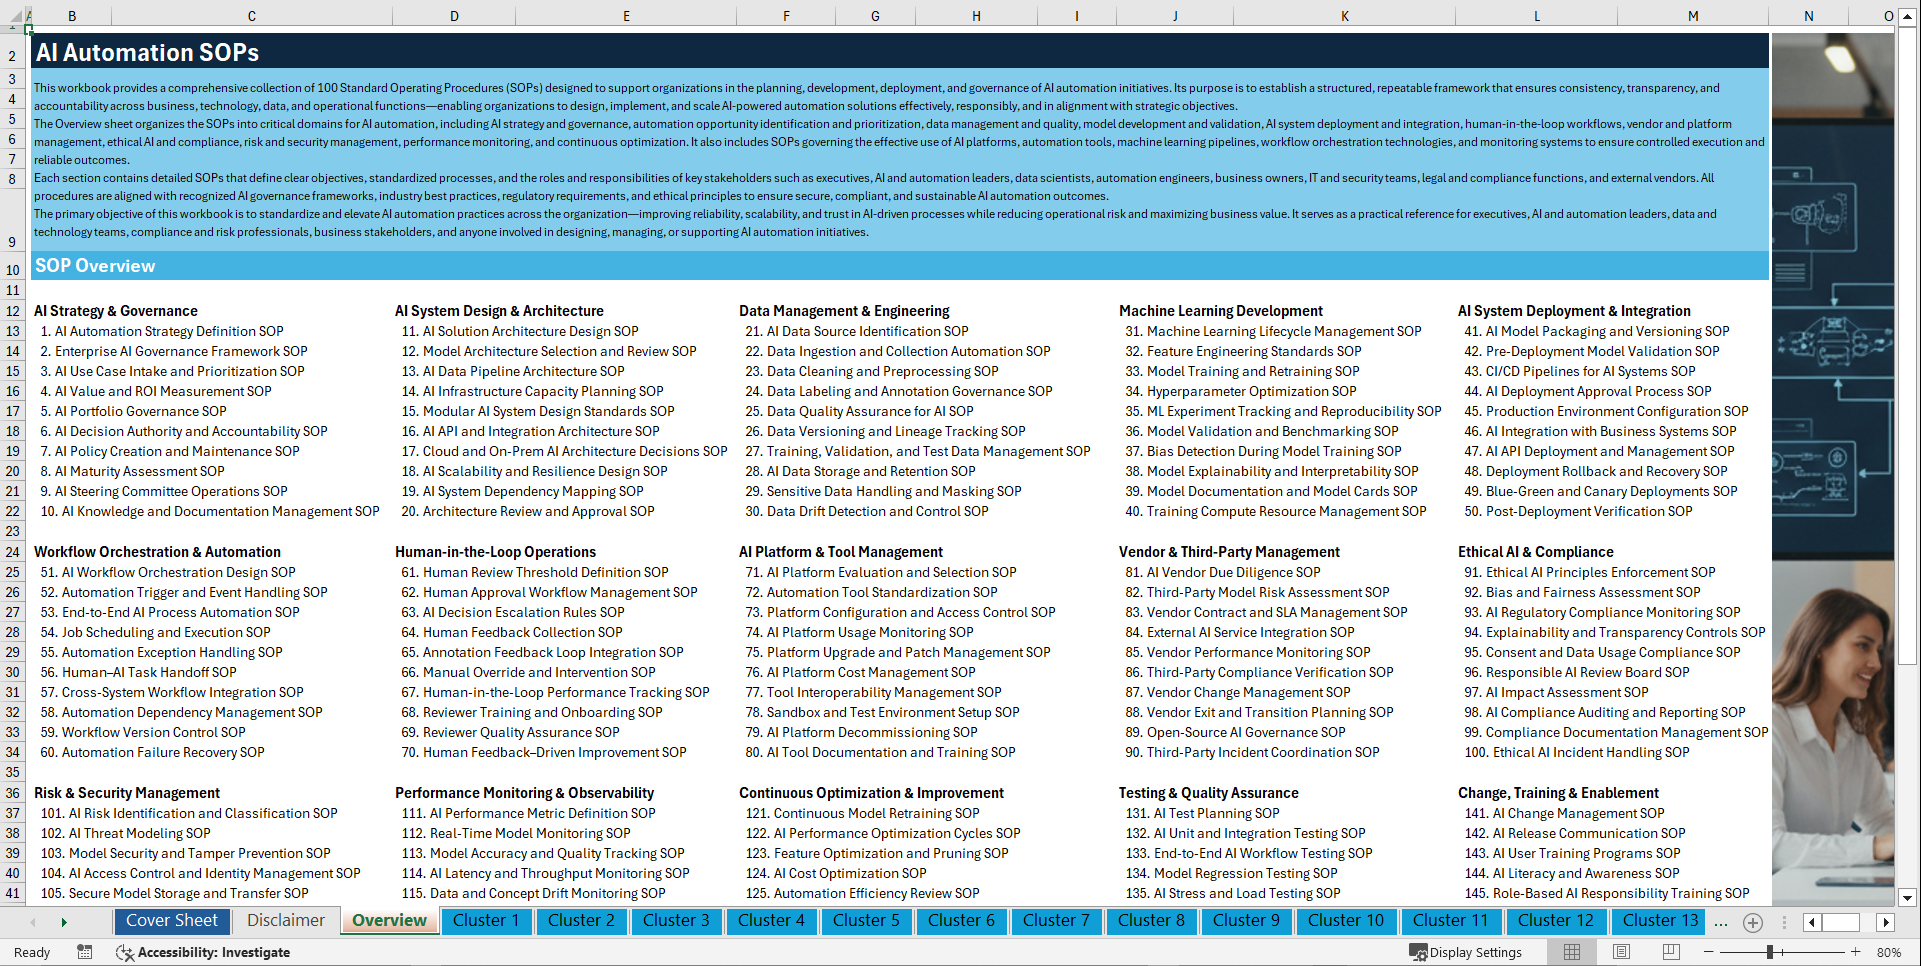Start macro recording from the status bar

pyautogui.click(x=85, y=952)
